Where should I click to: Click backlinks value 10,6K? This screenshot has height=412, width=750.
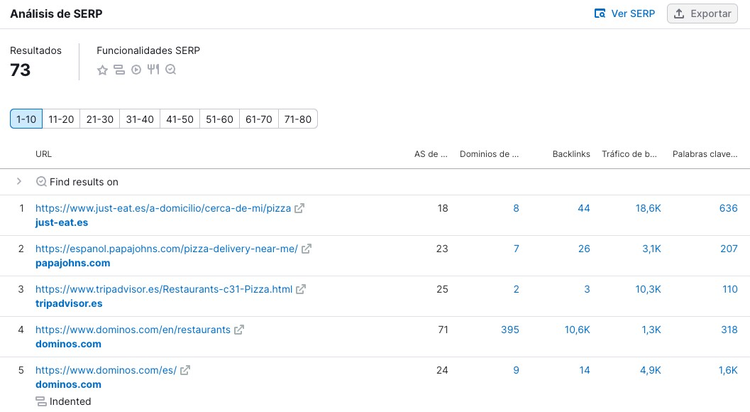(577, 330)
